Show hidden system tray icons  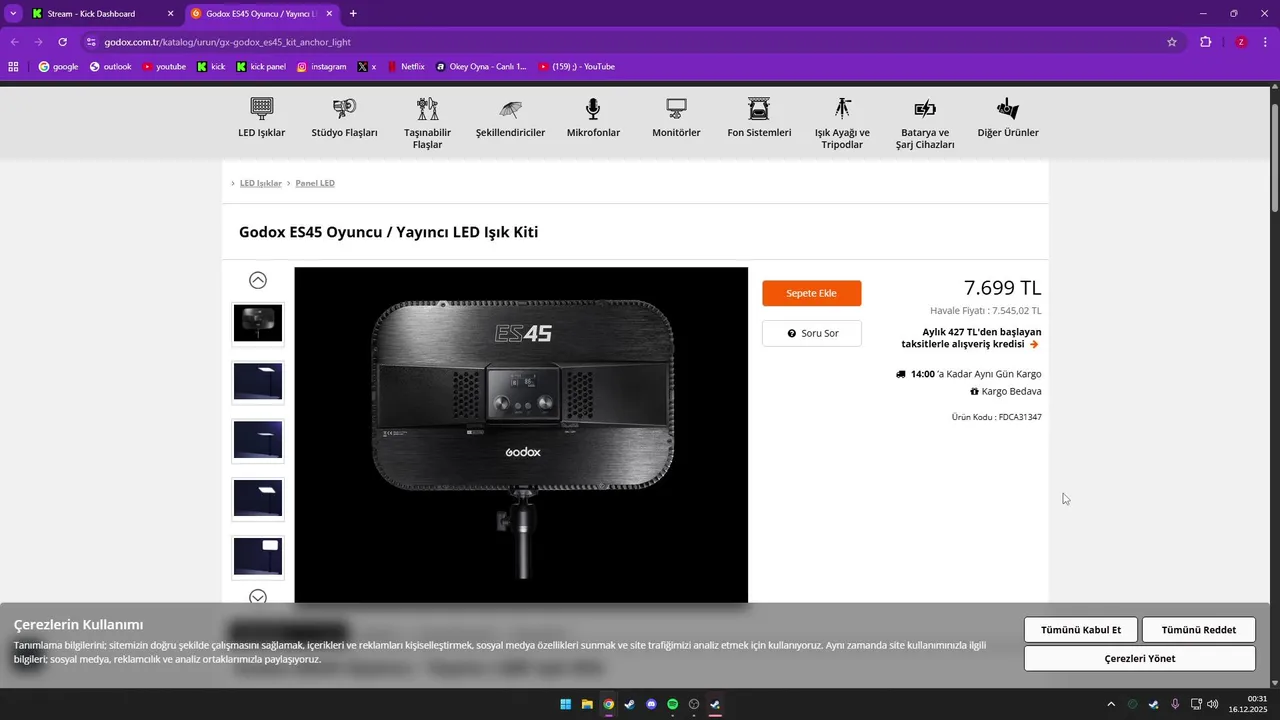point(1110,704)
